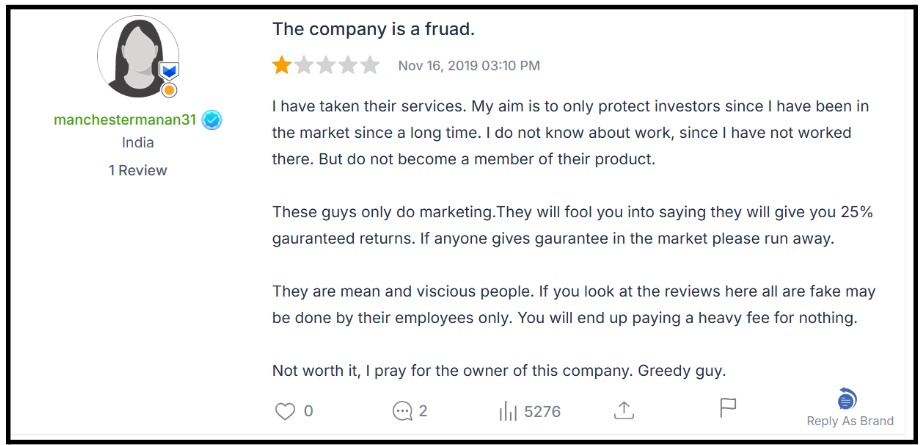Open comments via the speech bubble icon
This screenshot has width=921, height=445.
pos(403,410)
